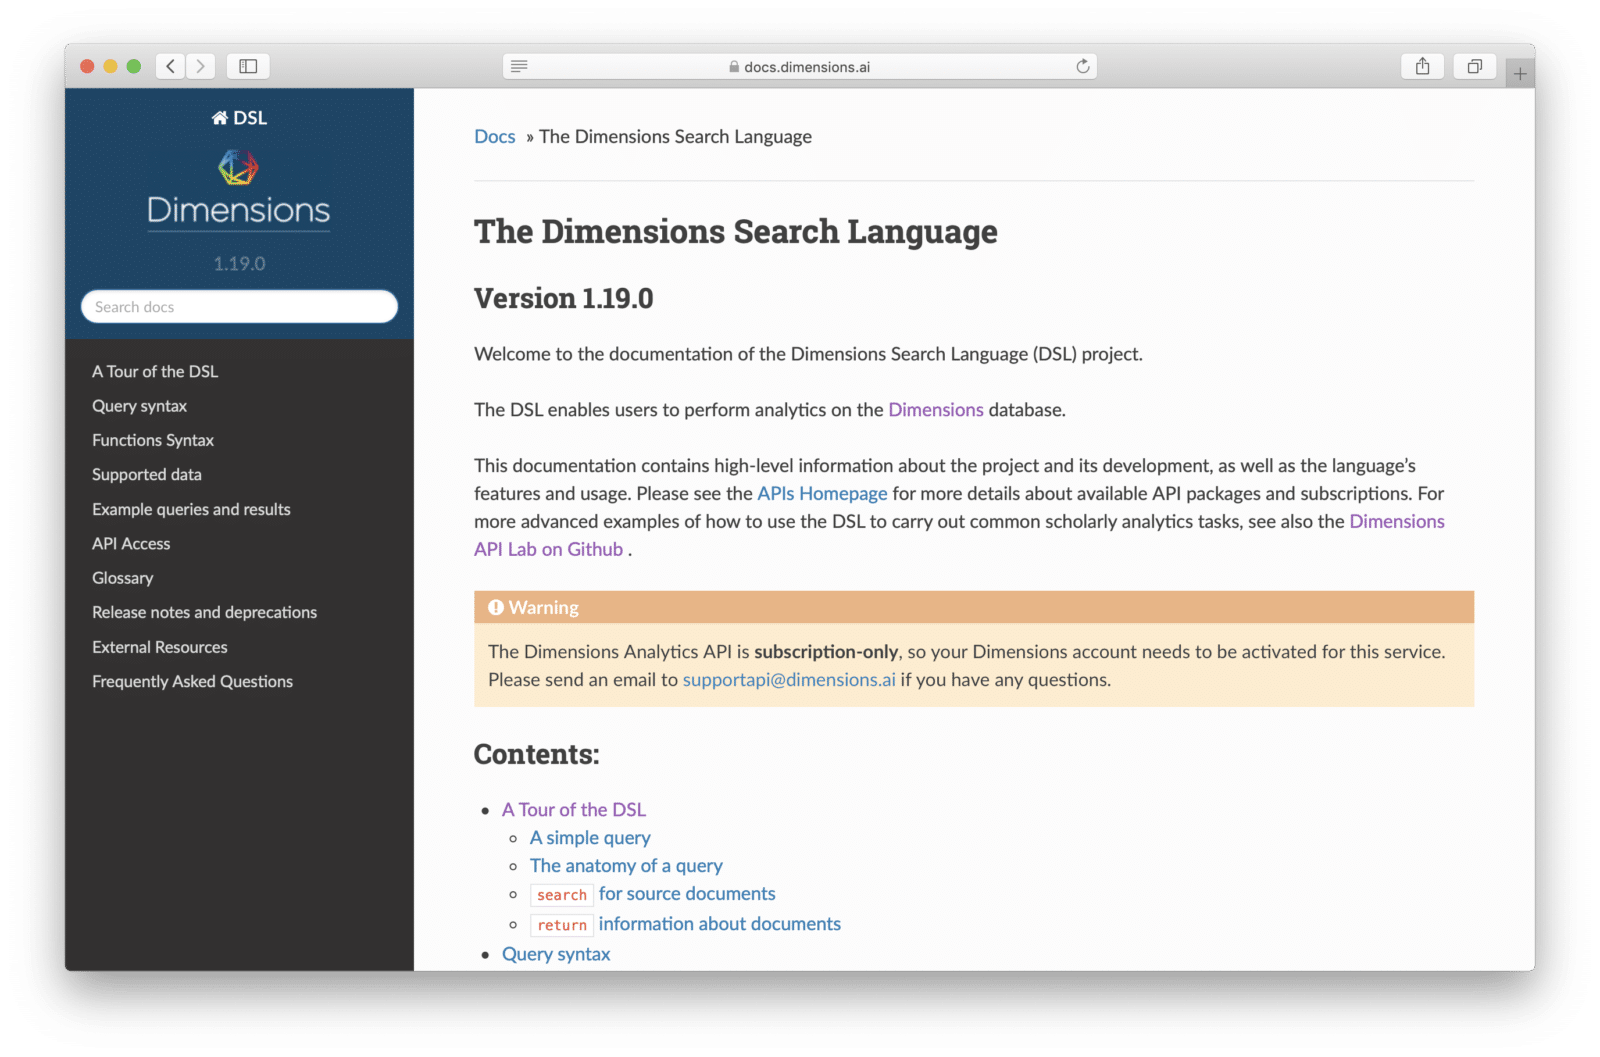Click the Reader View icon in the address bar

(x=519, y=66)
